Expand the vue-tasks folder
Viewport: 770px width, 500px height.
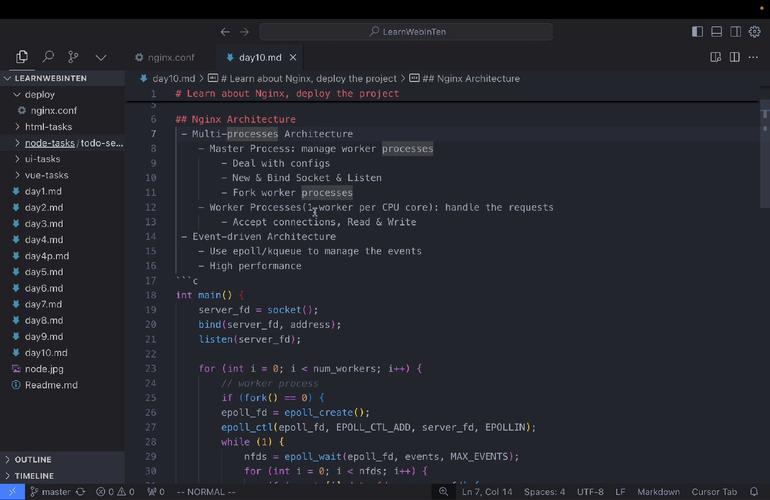click(62, 175)
